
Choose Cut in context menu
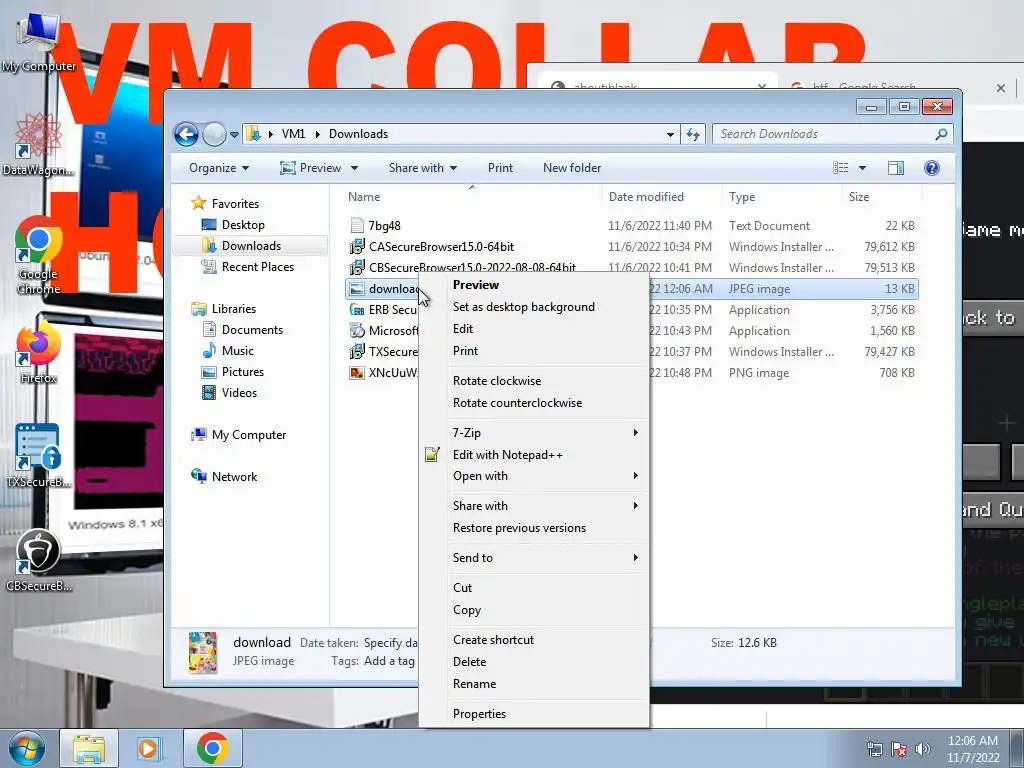[462, 588]
